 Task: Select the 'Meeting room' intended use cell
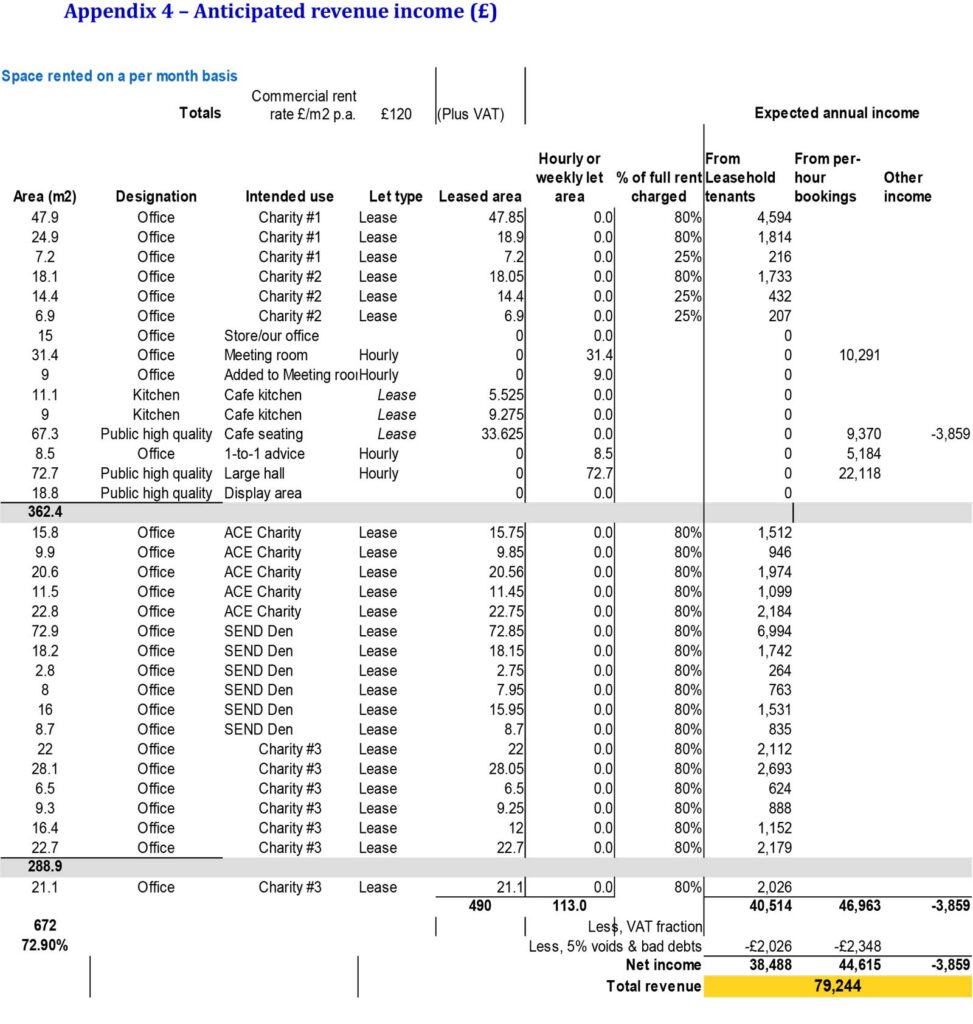click(x=266, y=355)
